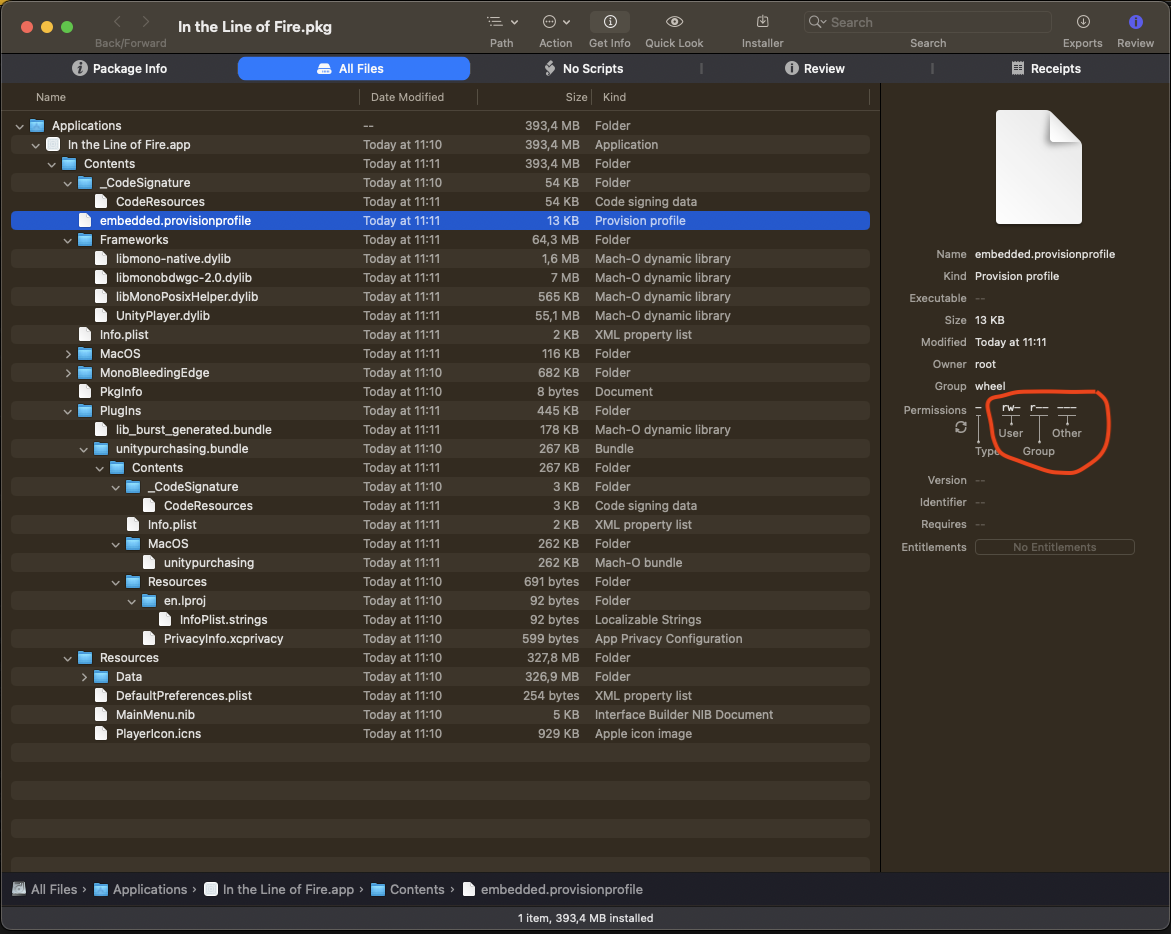Screen dimensions: 1171x934
Task: Click the Back navigation arrow
Action: (117, 22)
